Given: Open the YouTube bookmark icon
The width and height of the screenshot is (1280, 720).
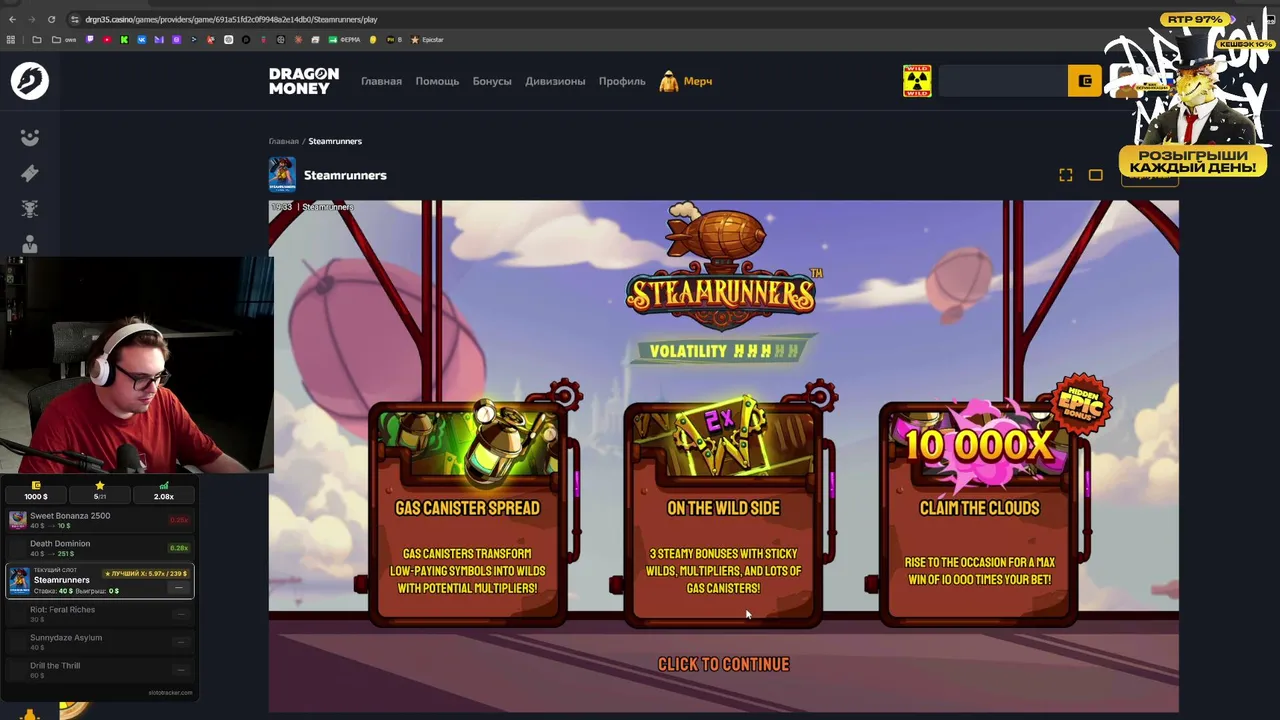Looking at the screenshot, I should (107, 40).
